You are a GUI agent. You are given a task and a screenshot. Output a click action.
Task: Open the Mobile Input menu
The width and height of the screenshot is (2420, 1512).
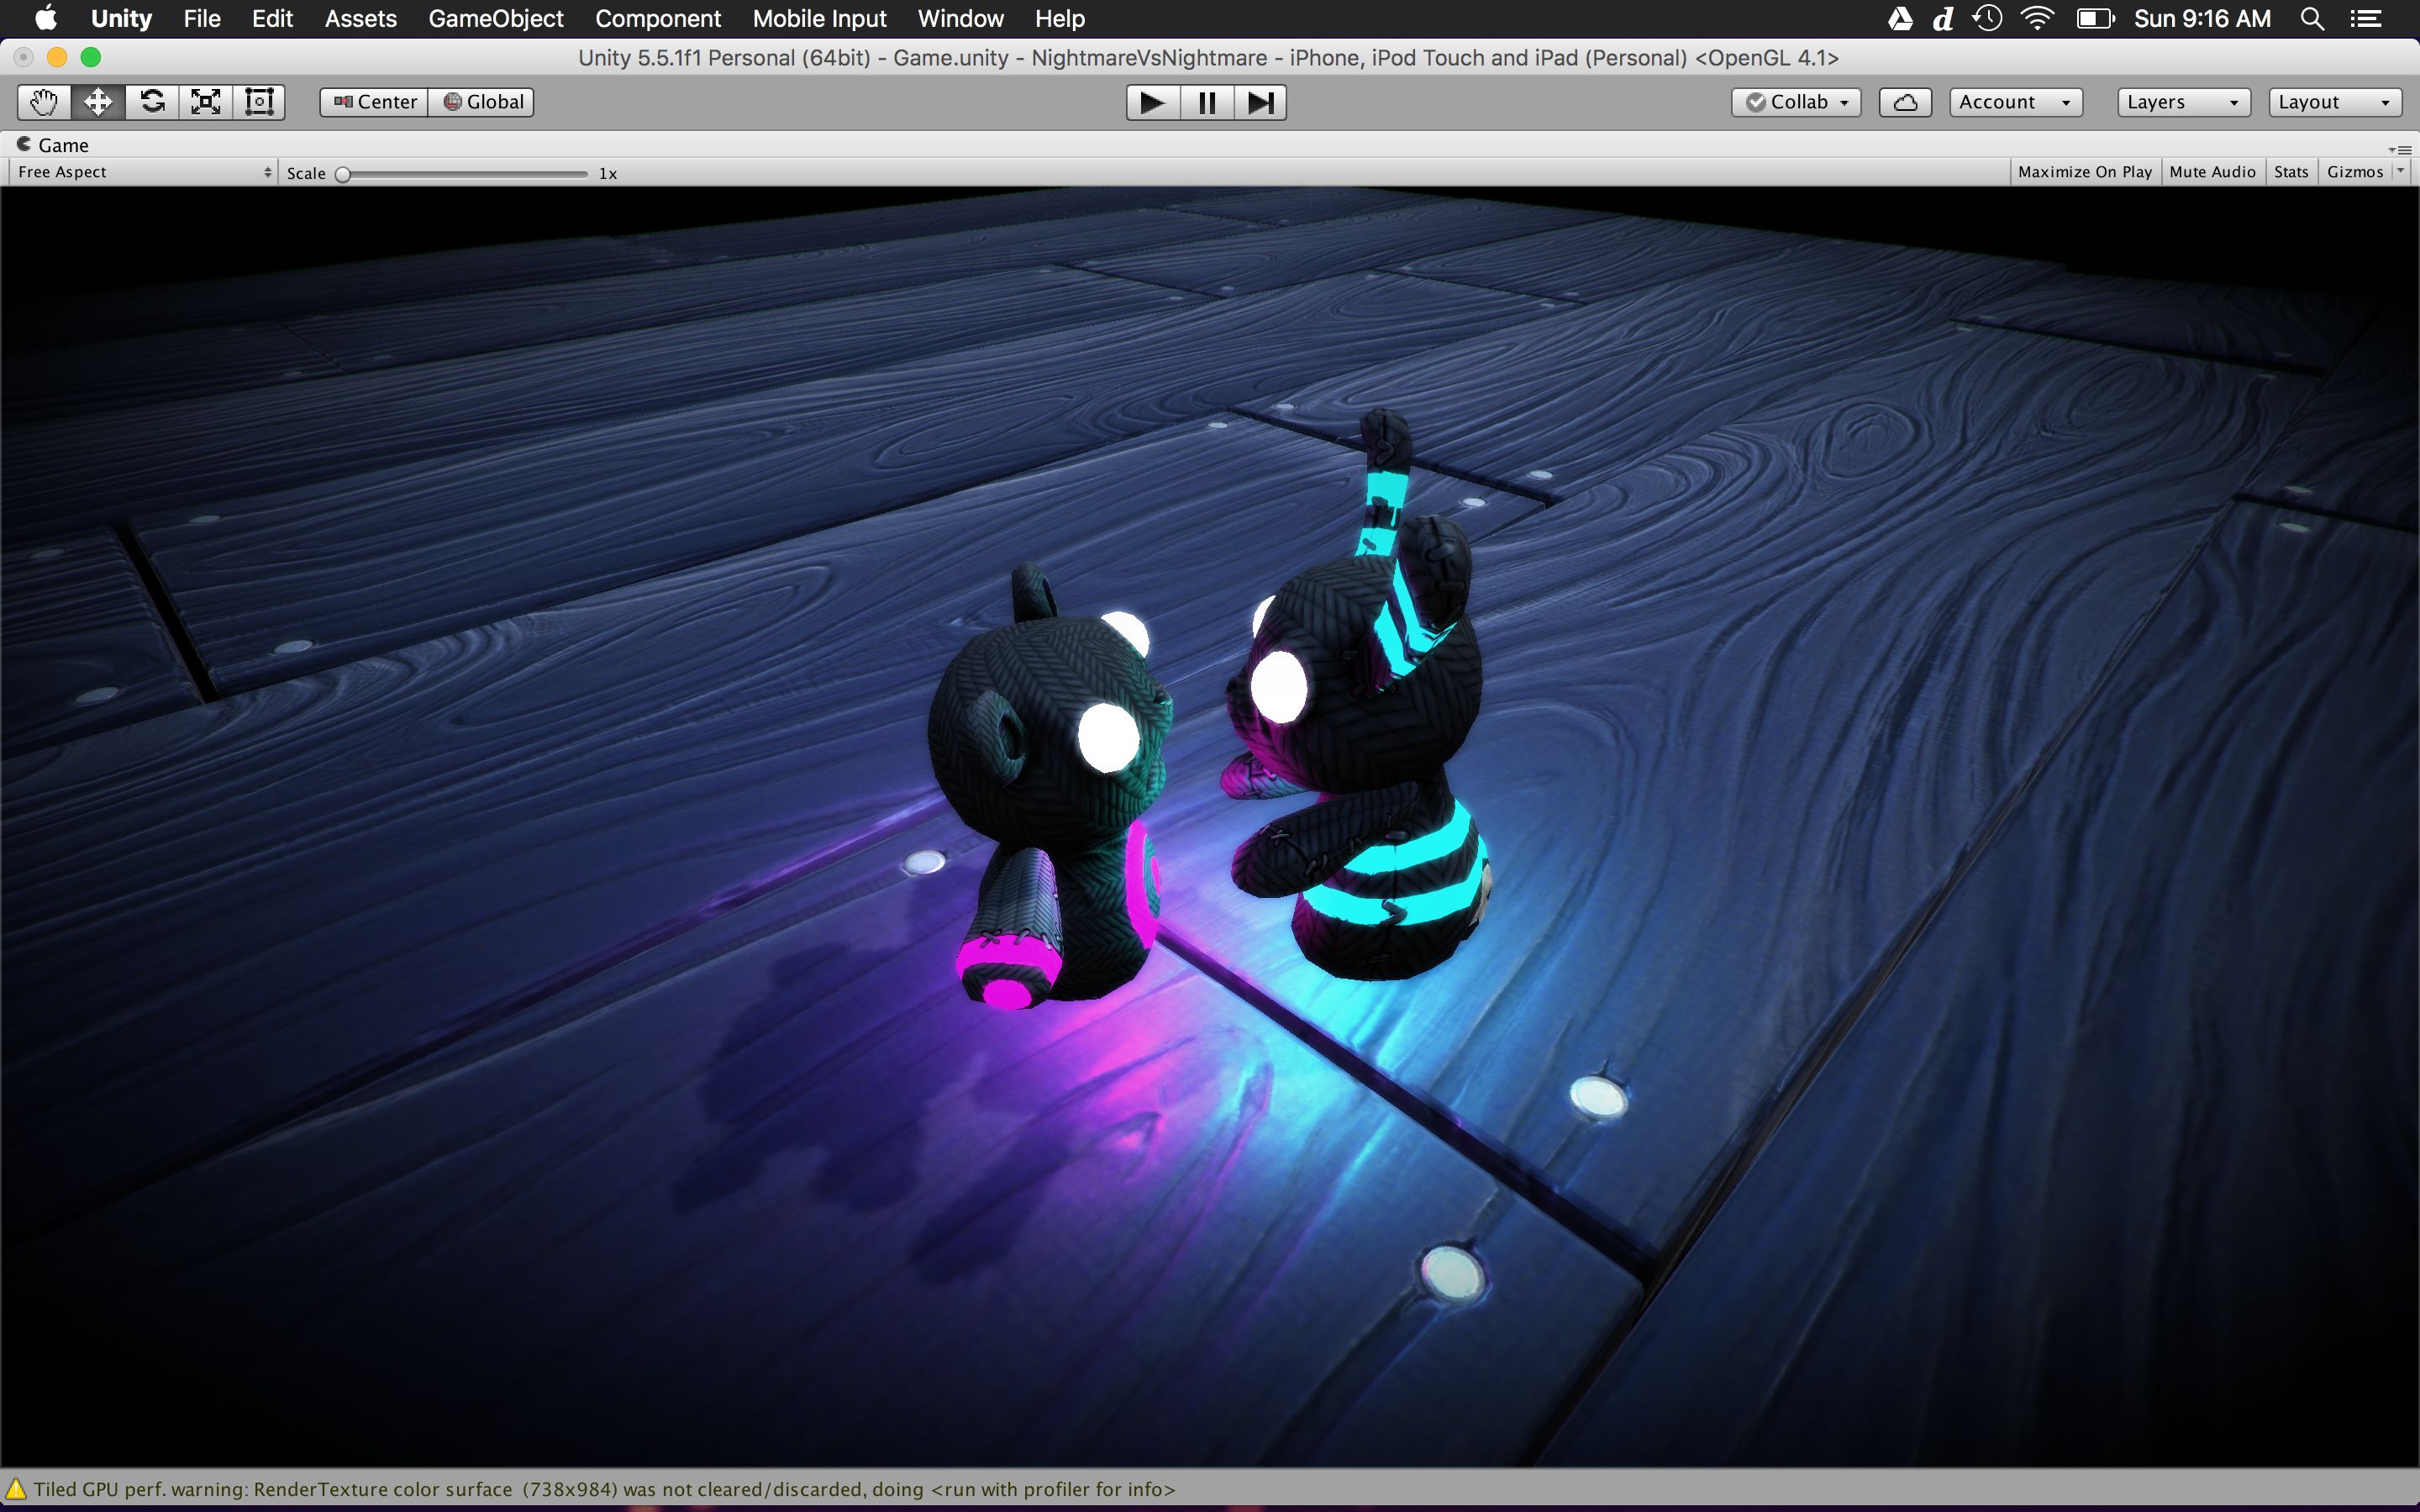tap(819, 19)
